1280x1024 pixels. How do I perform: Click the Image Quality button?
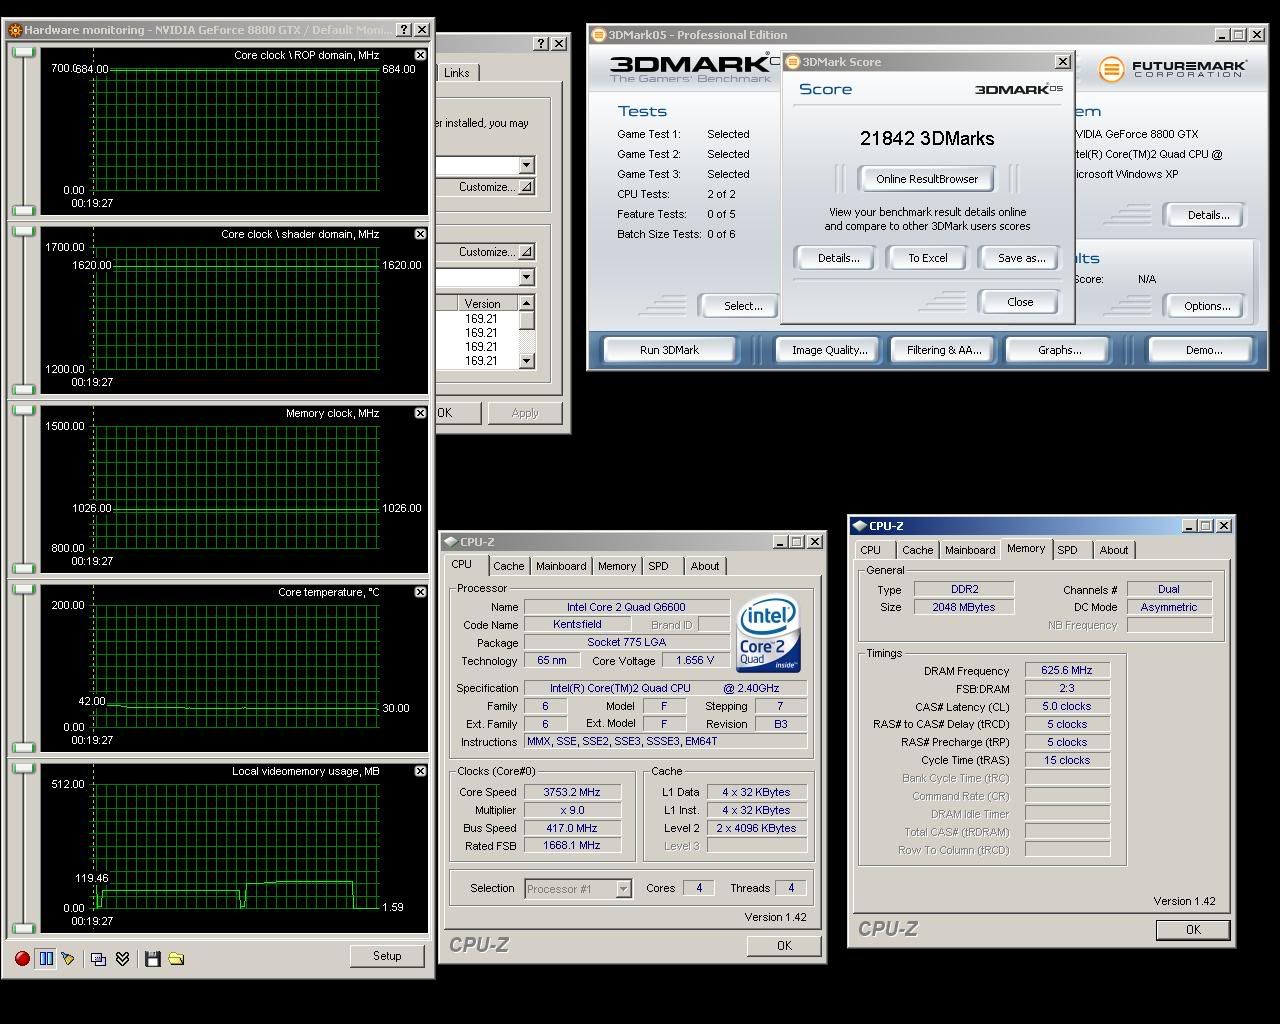[830, 350]
